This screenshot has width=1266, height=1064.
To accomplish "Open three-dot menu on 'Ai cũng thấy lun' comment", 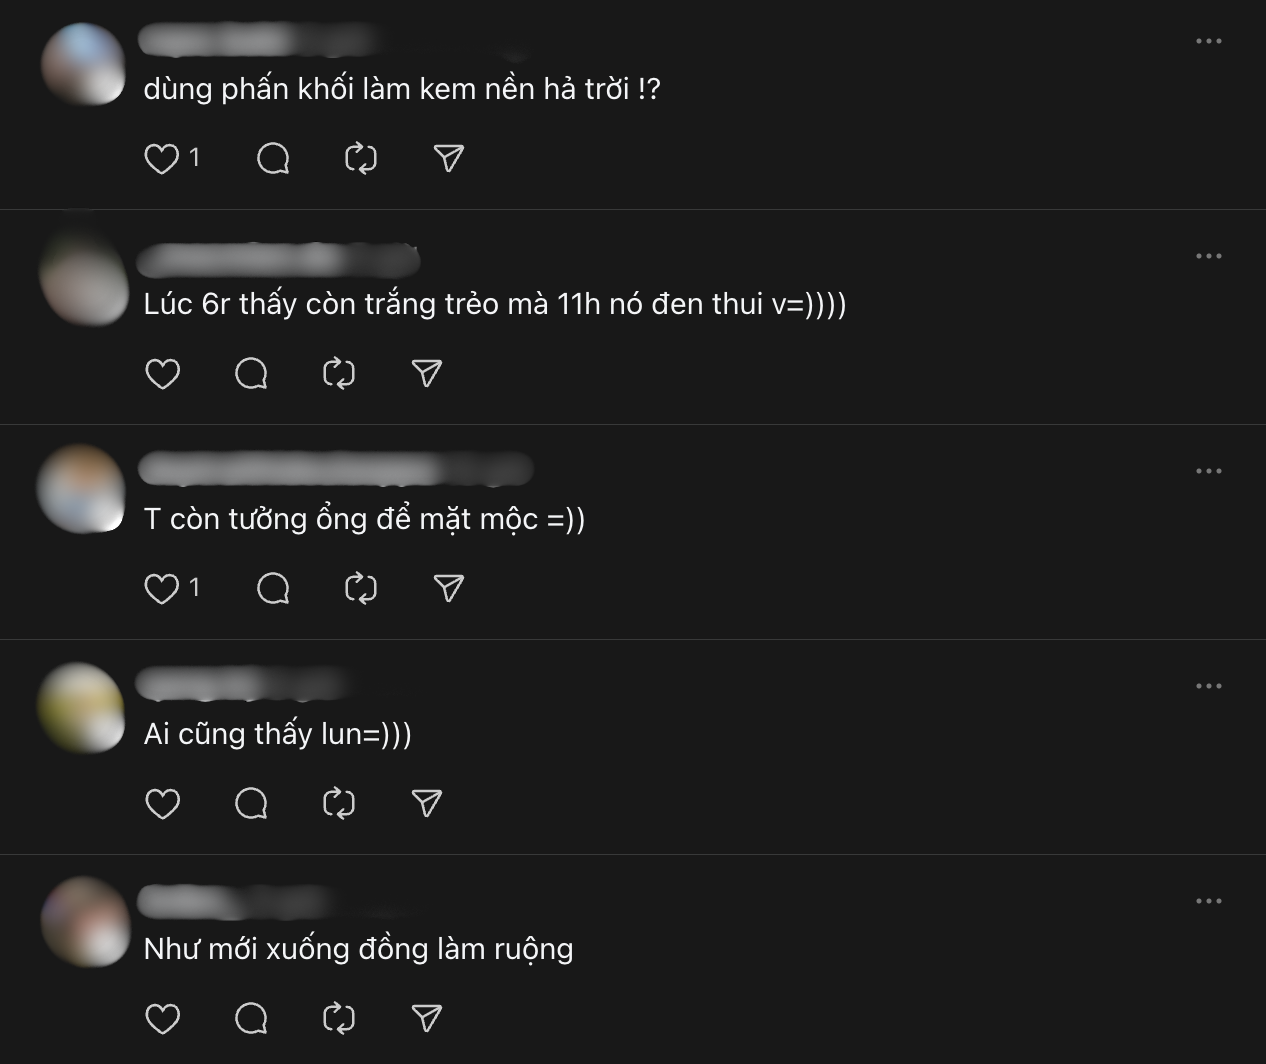I will tap(1208, 686).
